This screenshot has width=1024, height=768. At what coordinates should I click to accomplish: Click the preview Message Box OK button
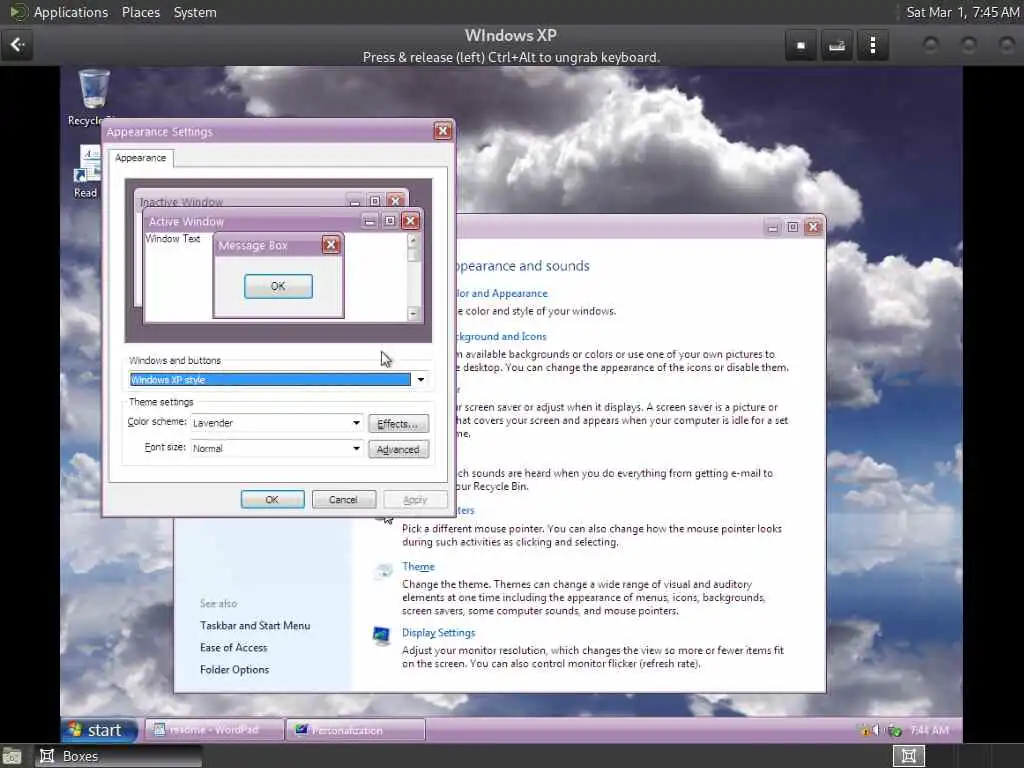coord(278,286)
